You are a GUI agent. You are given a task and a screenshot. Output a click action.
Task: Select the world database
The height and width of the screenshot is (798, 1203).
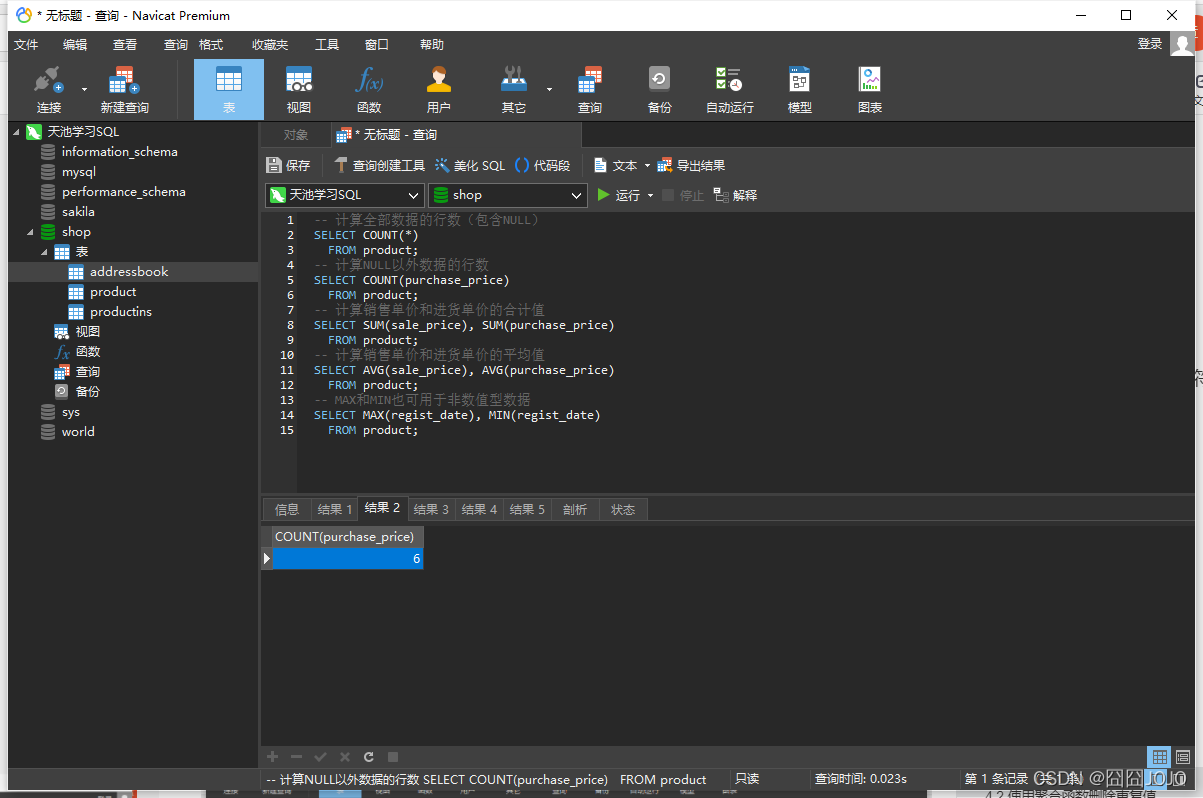78,432
